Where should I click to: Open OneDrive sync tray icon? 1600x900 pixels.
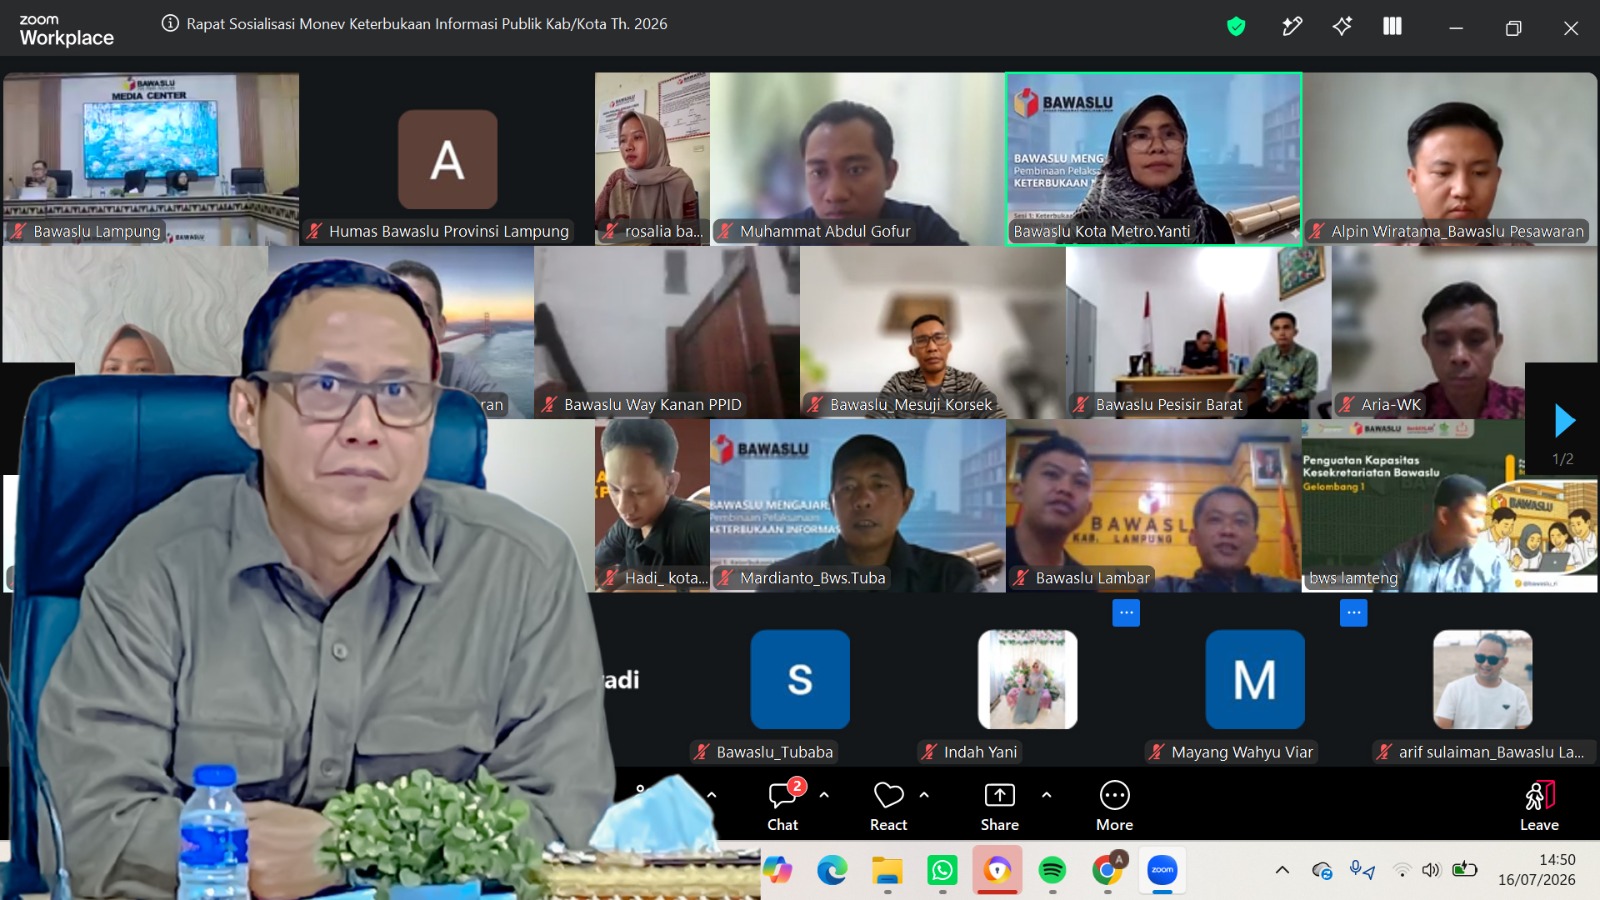click(x=1322, y=870)
